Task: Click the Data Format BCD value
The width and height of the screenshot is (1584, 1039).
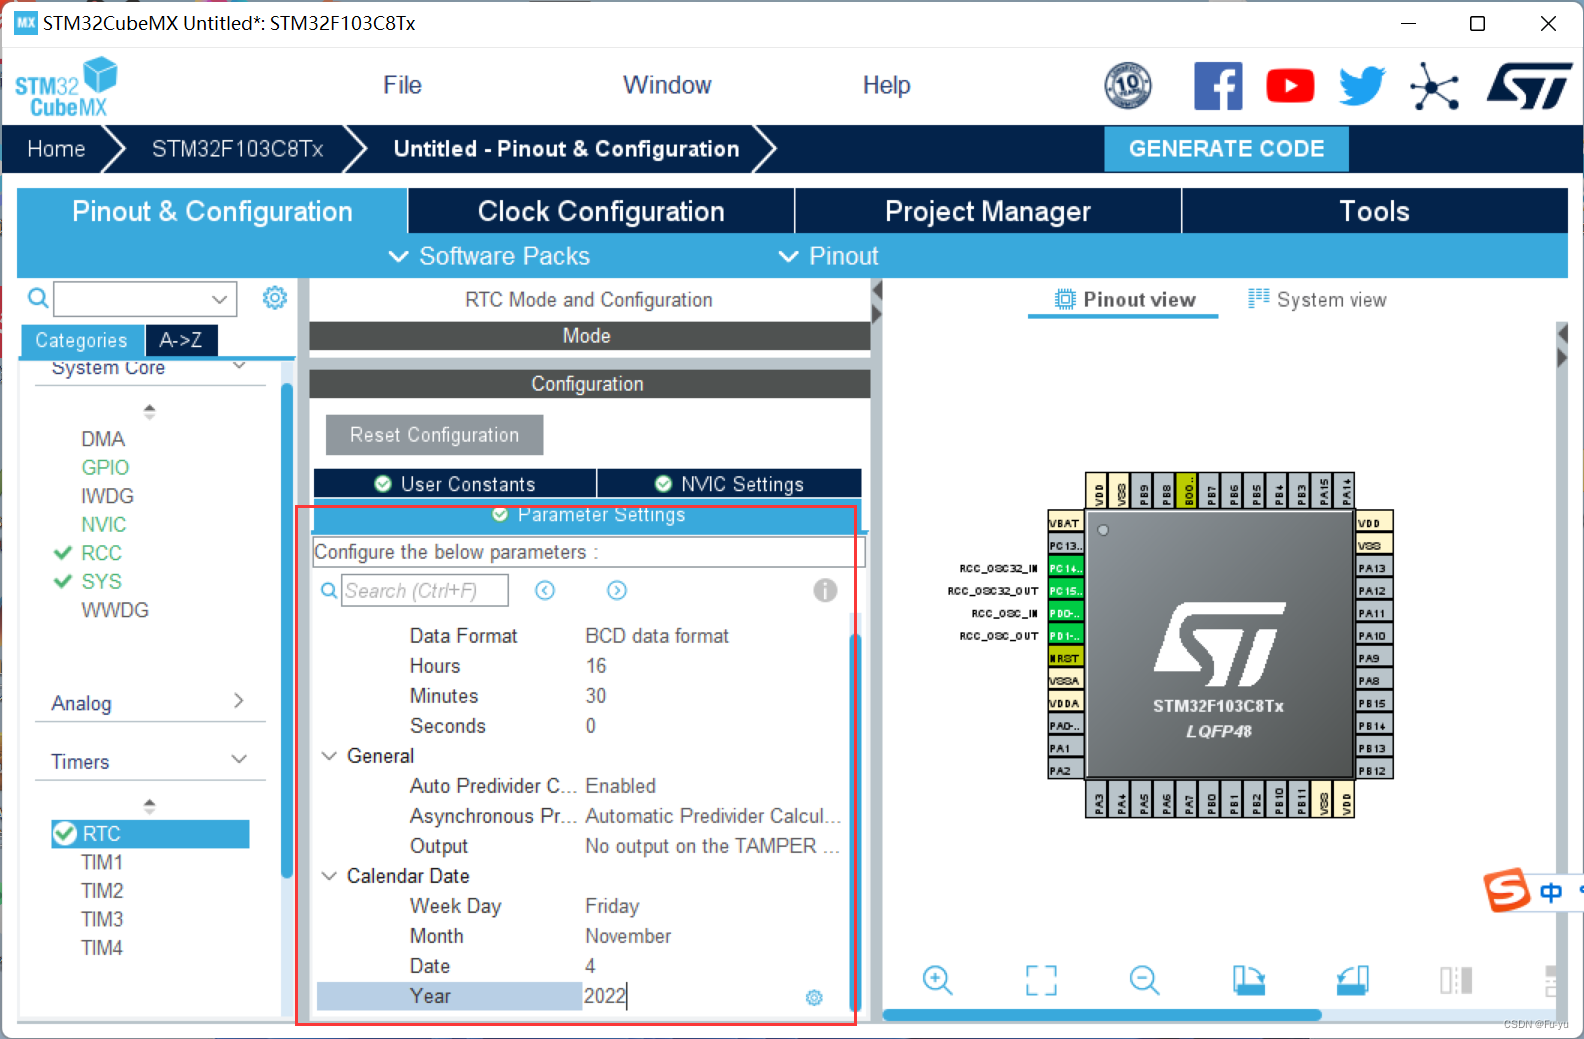Action: [x=657, y=636]
